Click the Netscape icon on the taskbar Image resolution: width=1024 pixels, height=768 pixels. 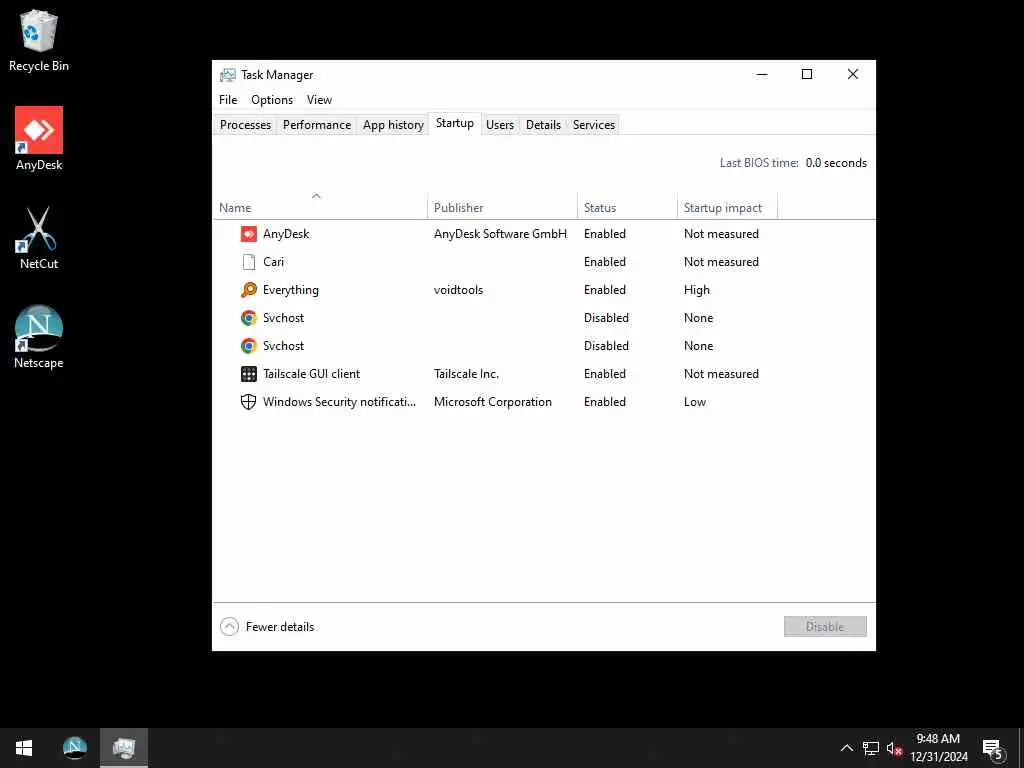tap(74, 748)
